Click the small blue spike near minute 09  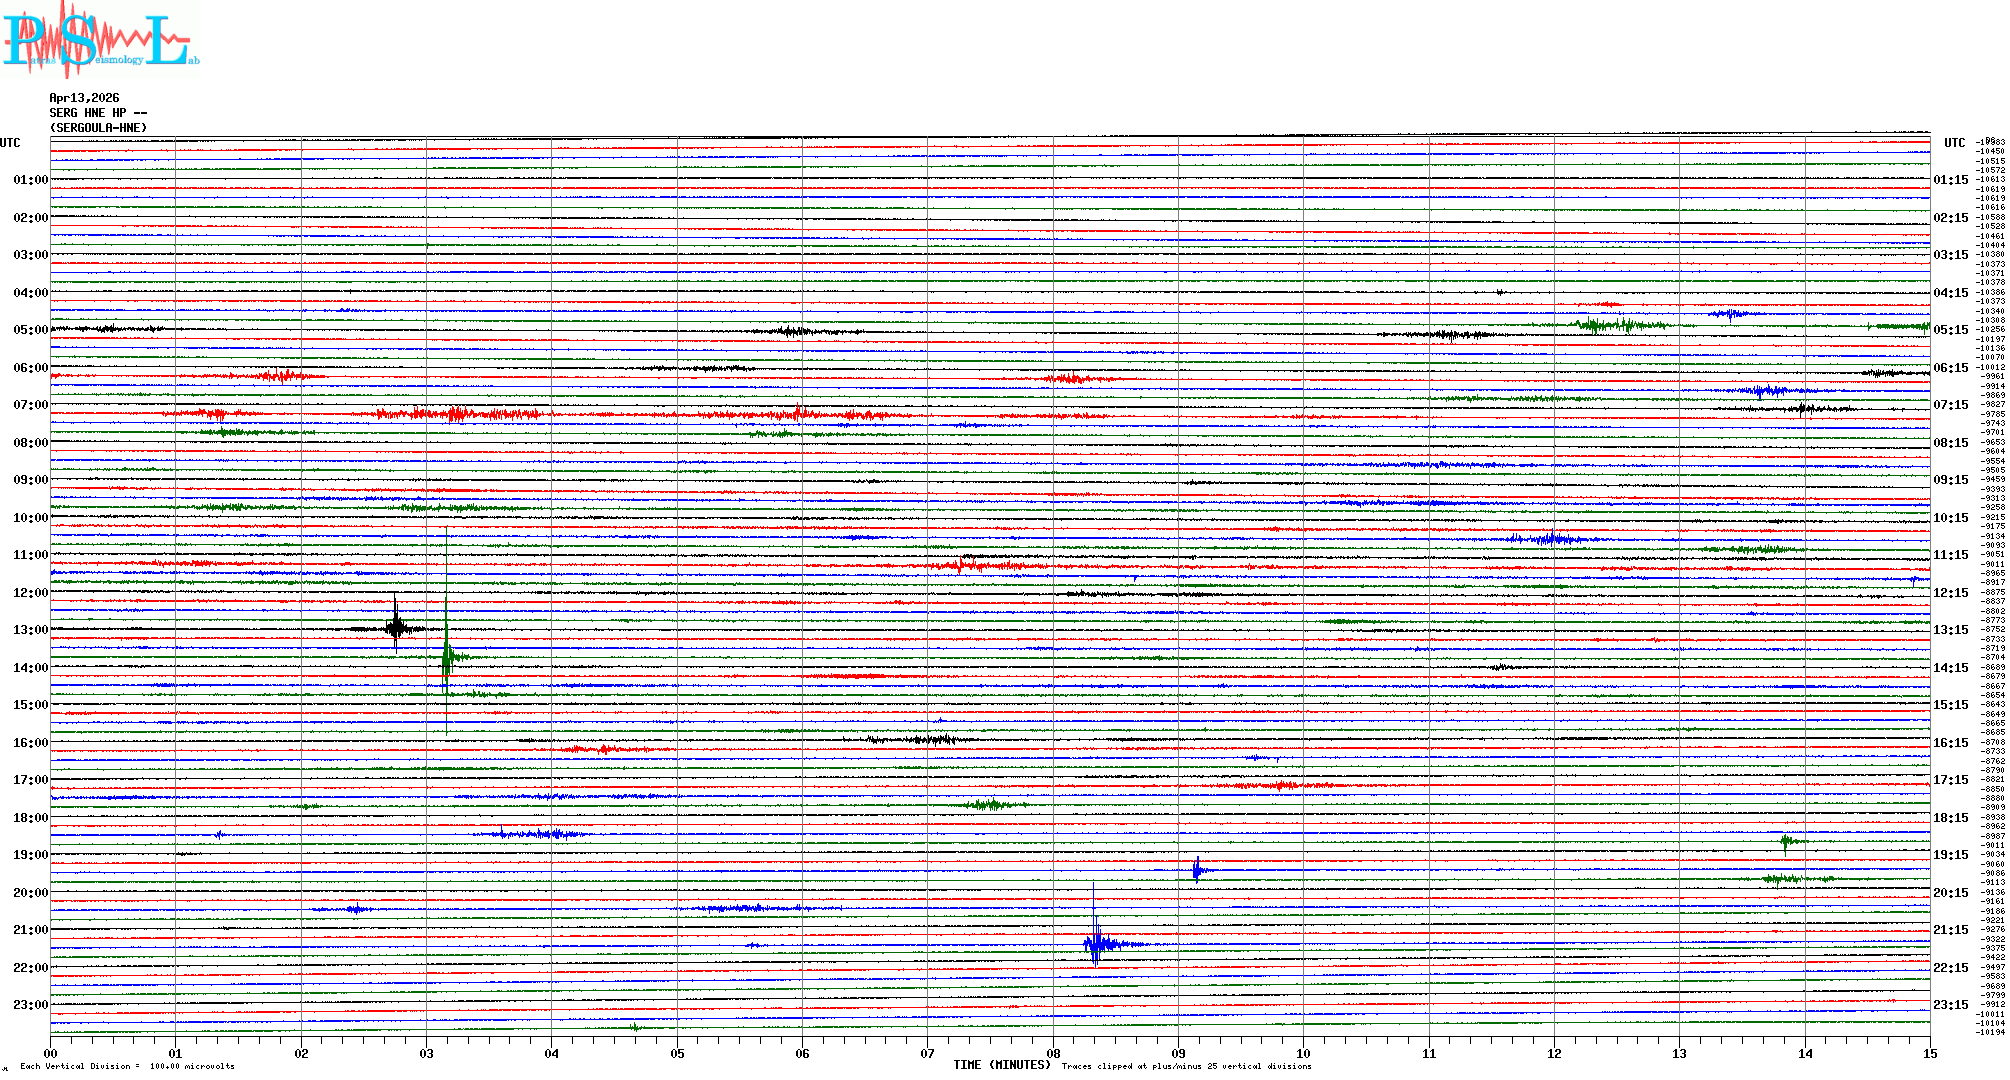[x=1197, y=870]
